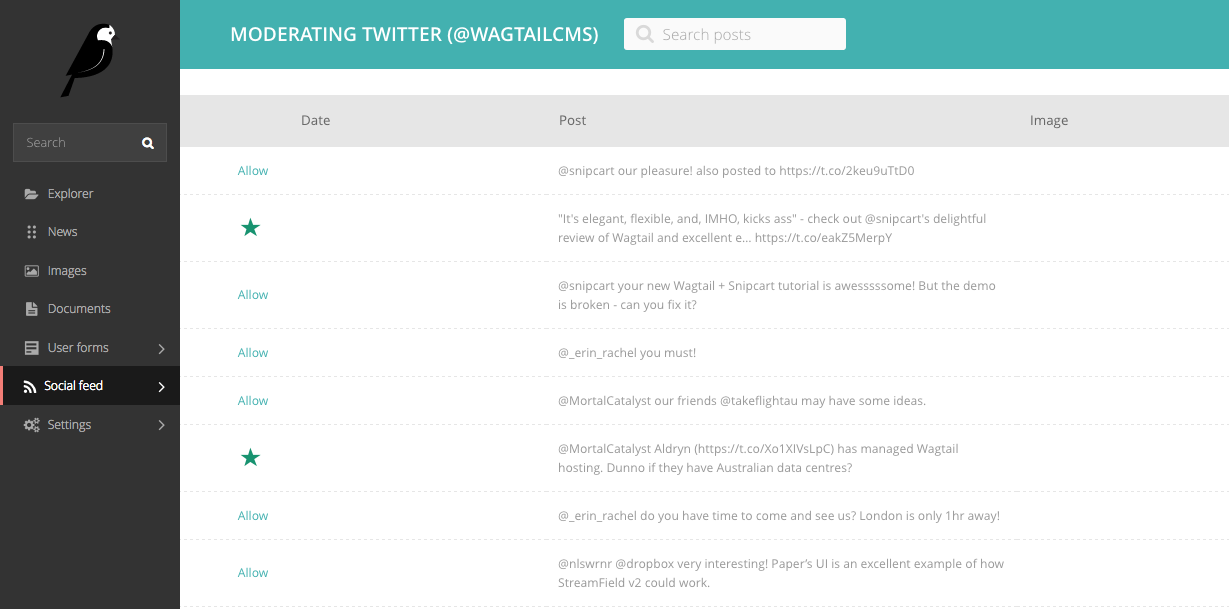Viewport: 1229px width, 609px height.
Task: Click the Images picture icon
Action: tap(31, 271)
